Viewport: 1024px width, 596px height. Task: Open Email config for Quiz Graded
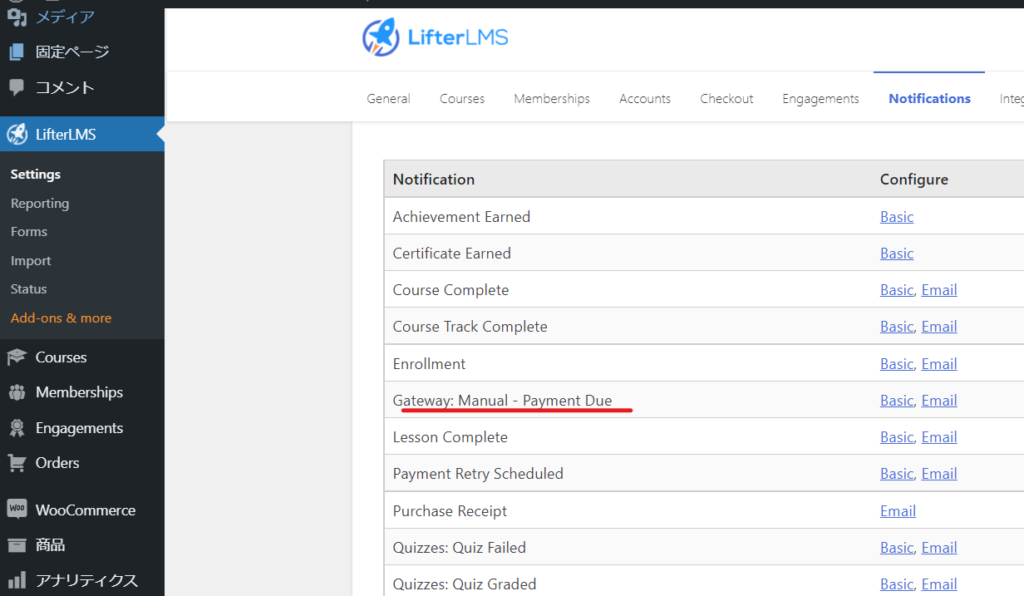[939, 584]
